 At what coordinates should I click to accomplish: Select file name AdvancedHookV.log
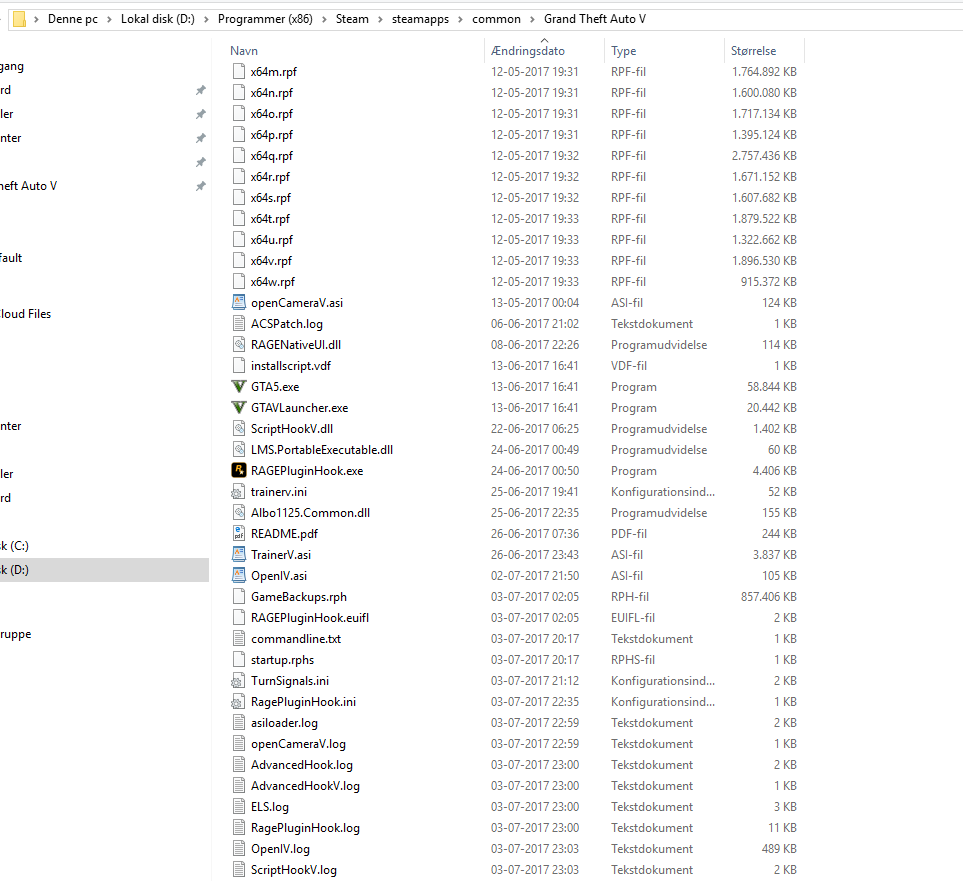[305, 786]
